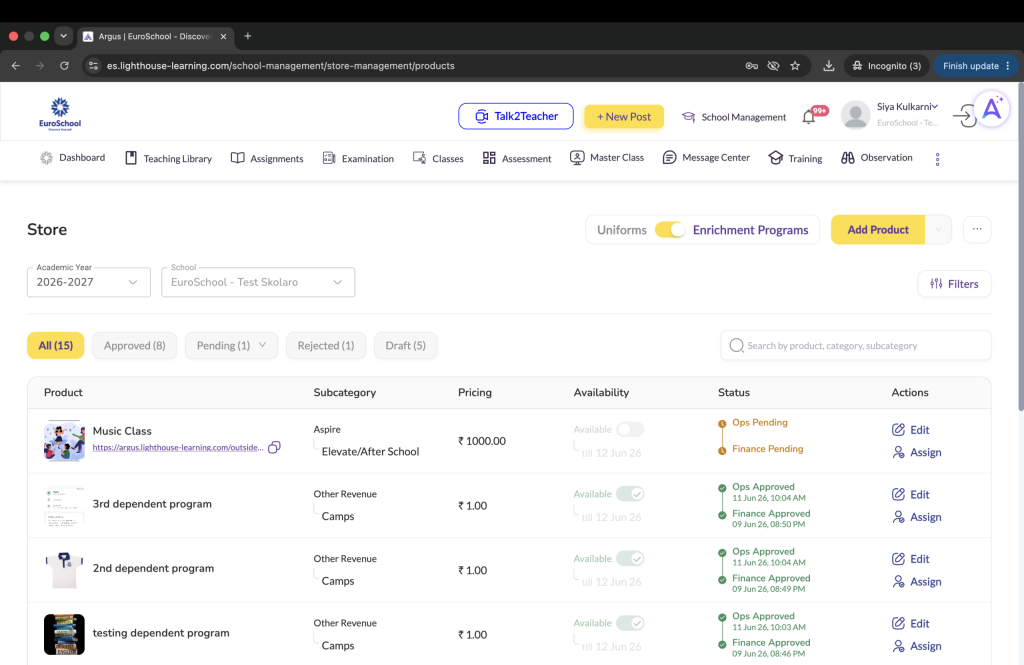
Task: Open the School dropdown
Action: [x=258, y=282]
